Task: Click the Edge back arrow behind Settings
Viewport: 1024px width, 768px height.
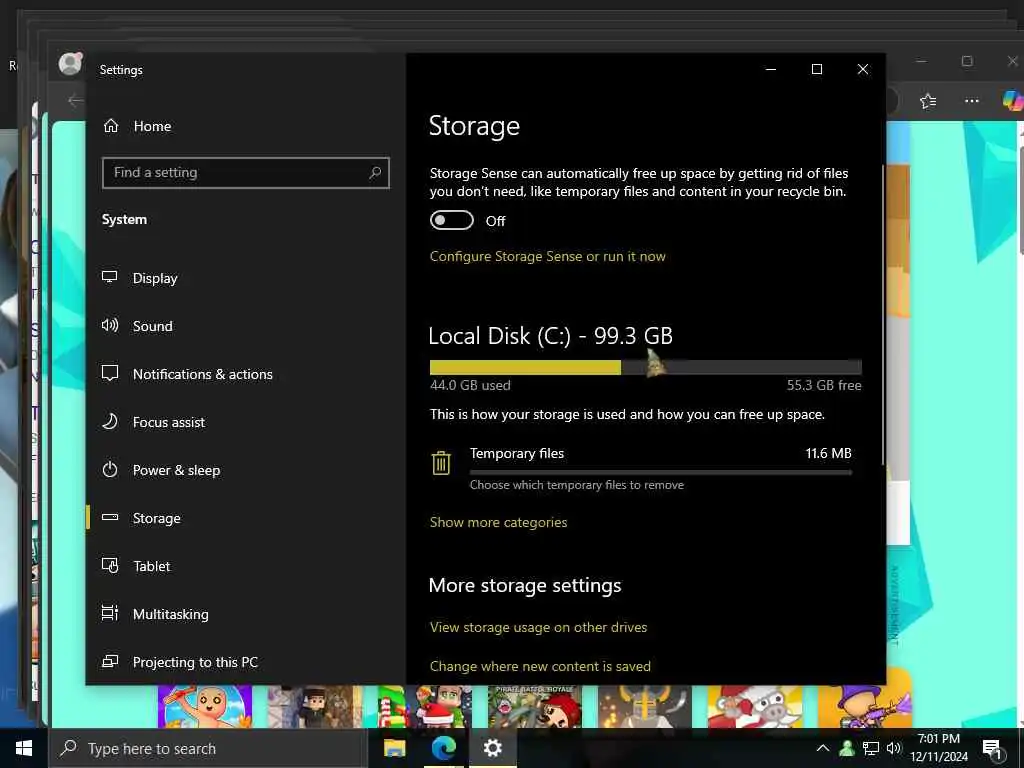Action: click(75, 101)
